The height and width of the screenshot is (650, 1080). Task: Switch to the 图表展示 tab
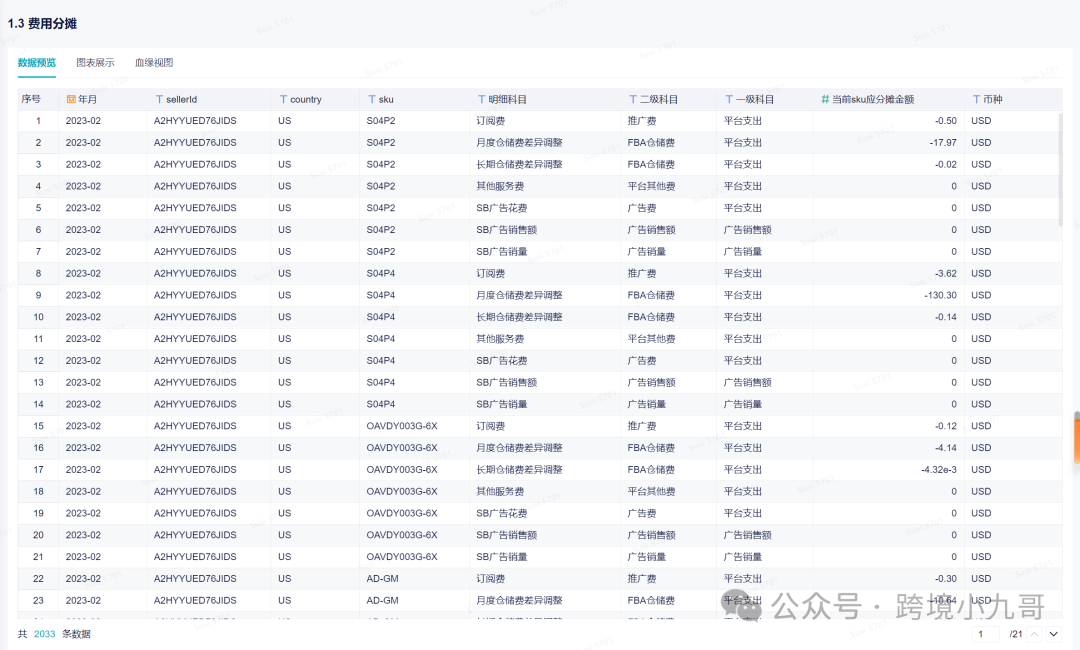click(95, 63)
